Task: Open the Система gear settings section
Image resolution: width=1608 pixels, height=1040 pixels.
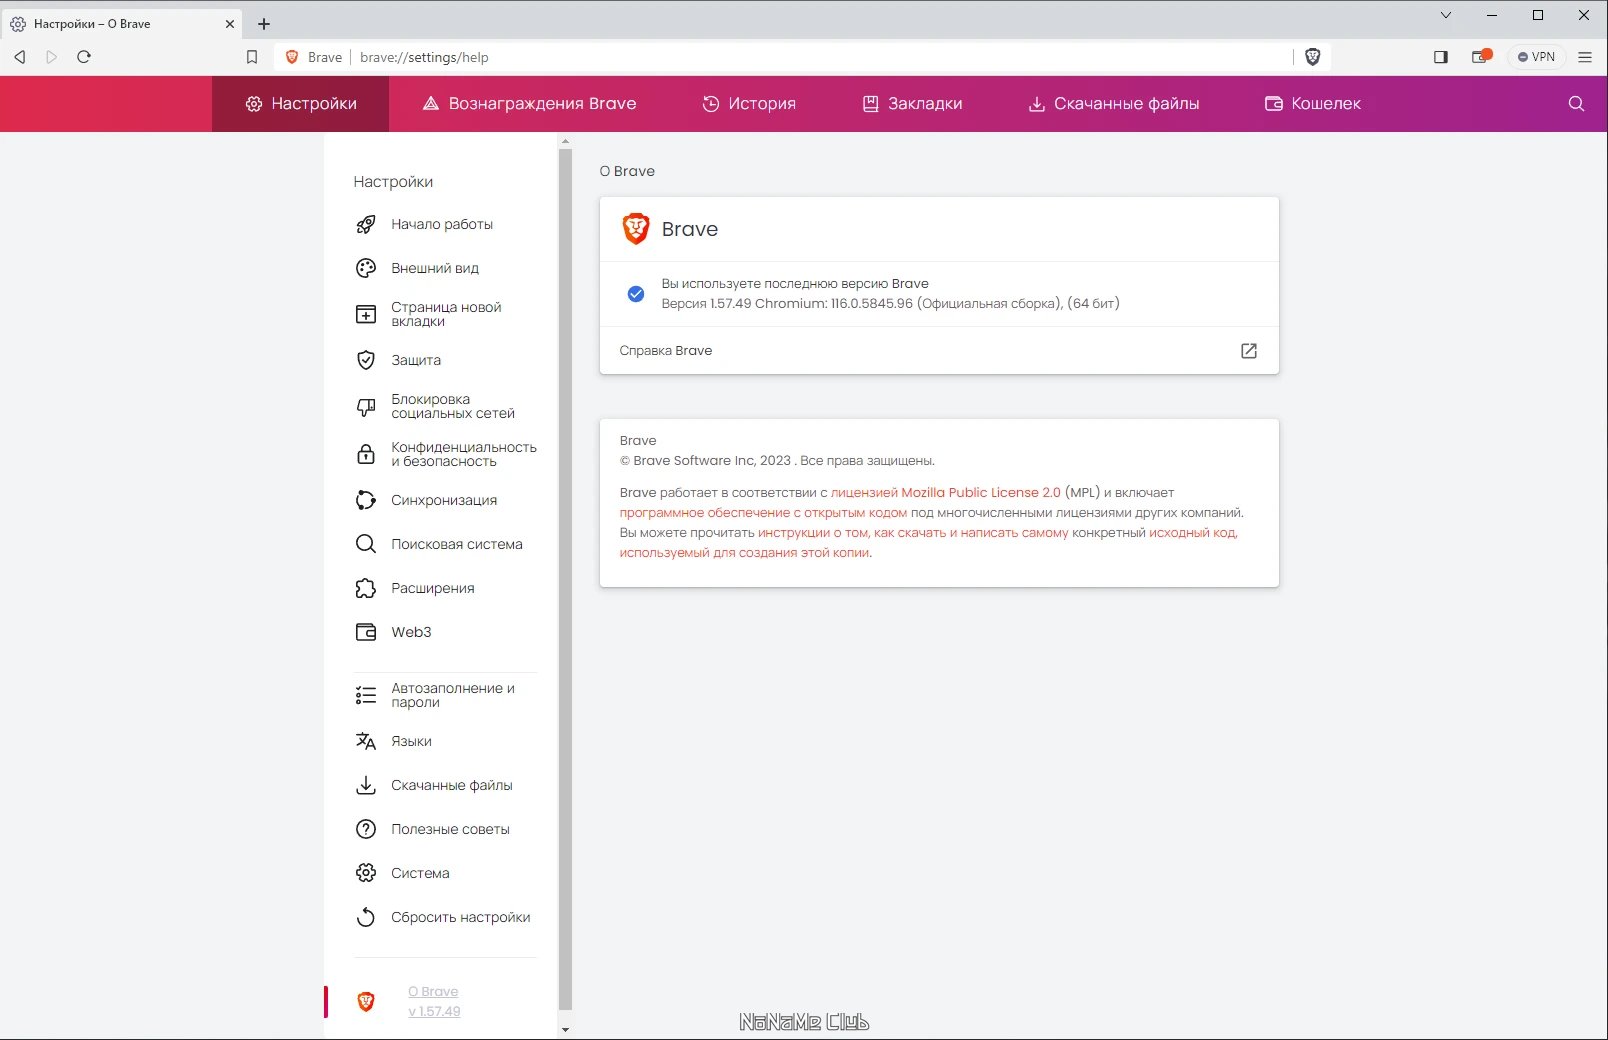Action: (x=418, y=873)
